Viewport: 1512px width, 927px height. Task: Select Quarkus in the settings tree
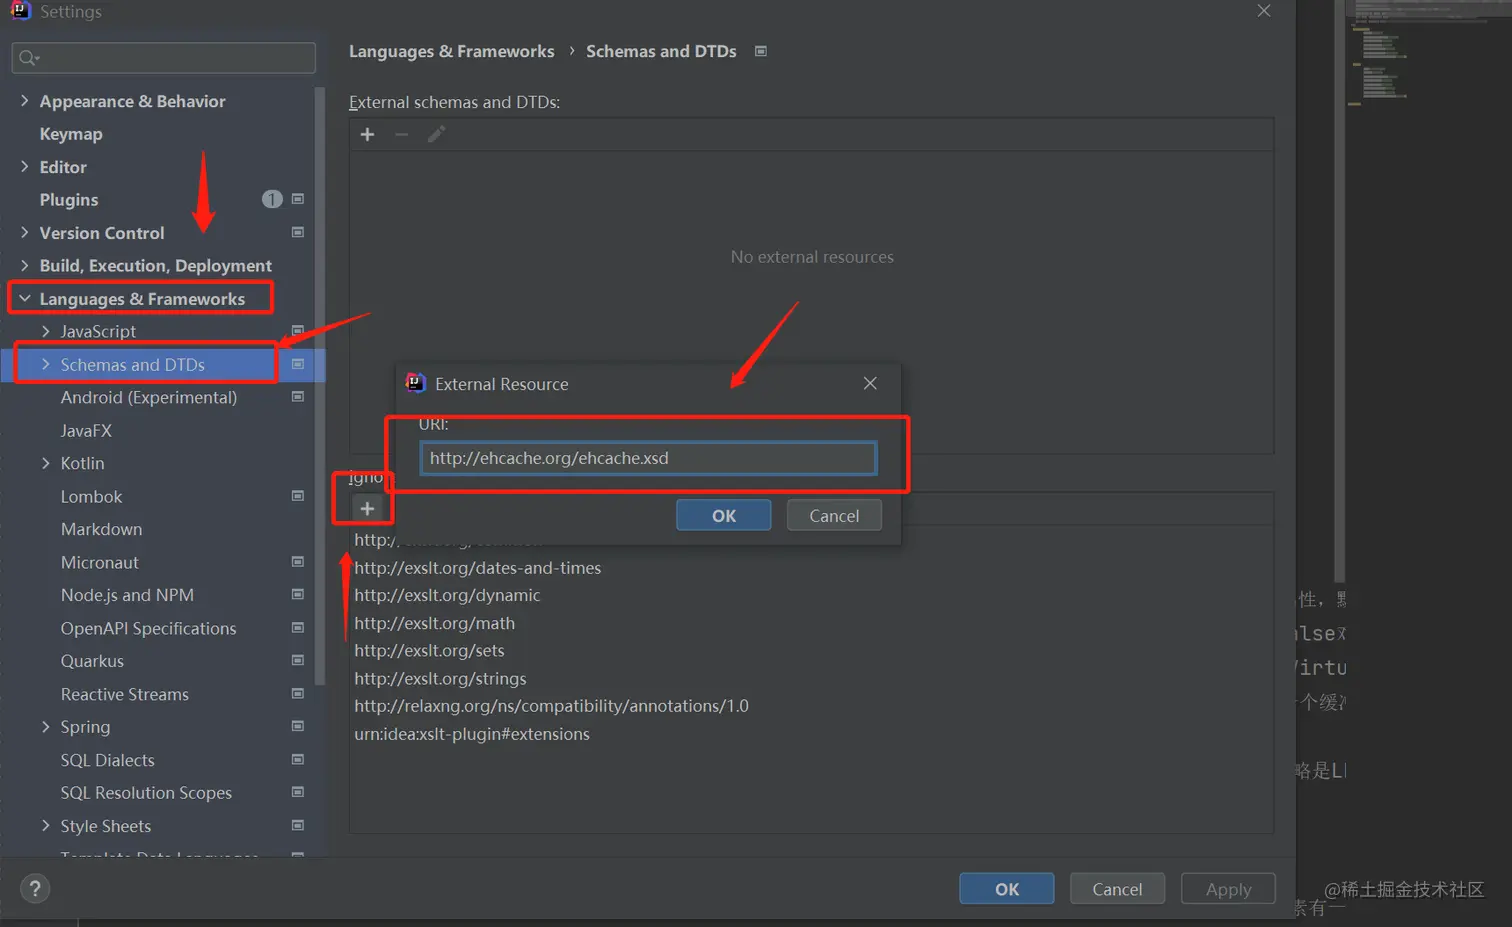pos(92,661)
